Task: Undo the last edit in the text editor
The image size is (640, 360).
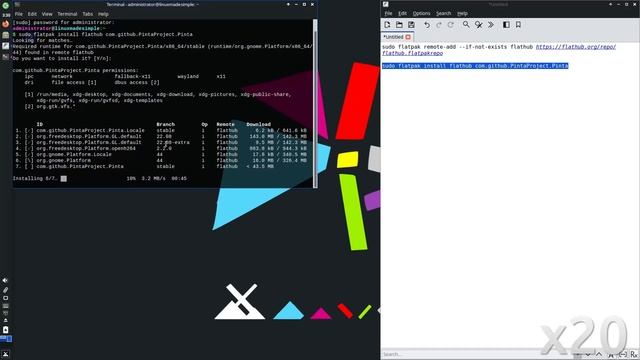Action: (427, 25)
